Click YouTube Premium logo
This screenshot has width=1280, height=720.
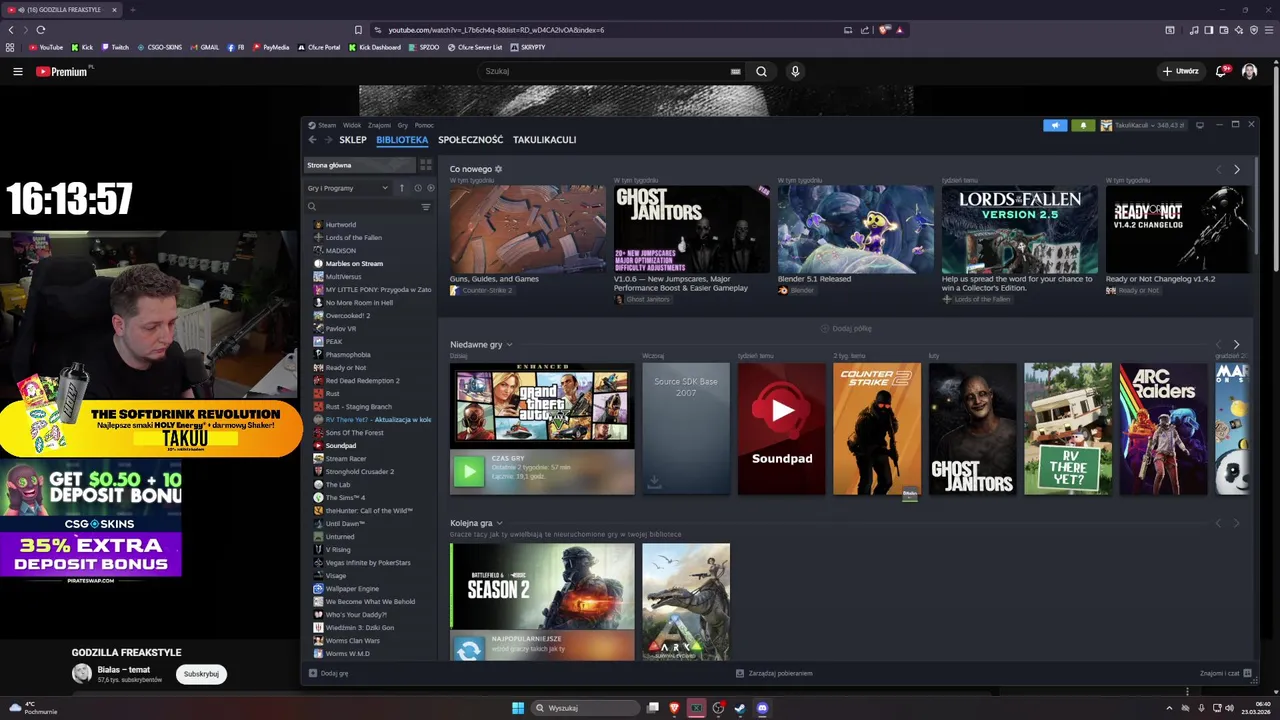[x=62, y=71]
